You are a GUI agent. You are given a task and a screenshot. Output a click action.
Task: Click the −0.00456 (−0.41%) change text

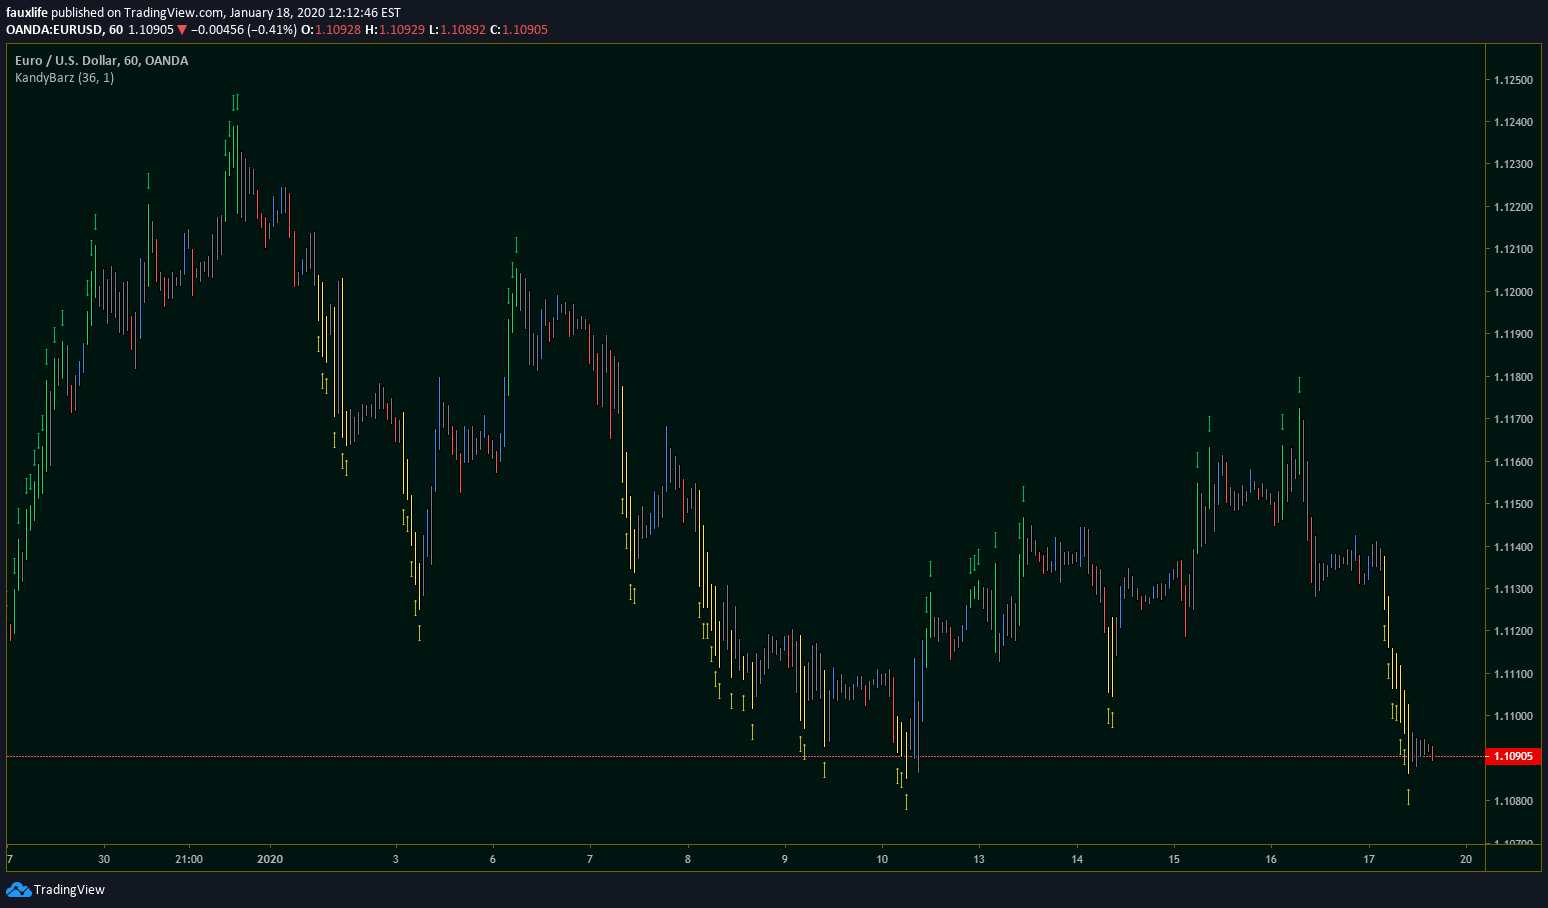pos(243,30)
